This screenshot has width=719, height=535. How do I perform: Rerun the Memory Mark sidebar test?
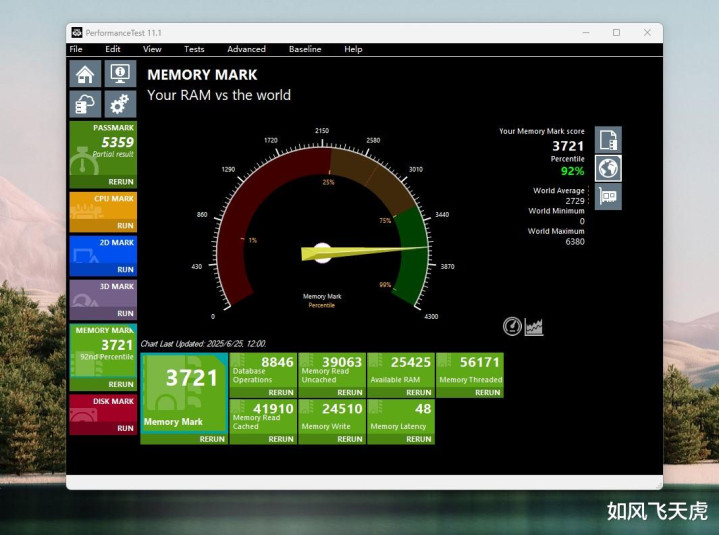[121, 384]
